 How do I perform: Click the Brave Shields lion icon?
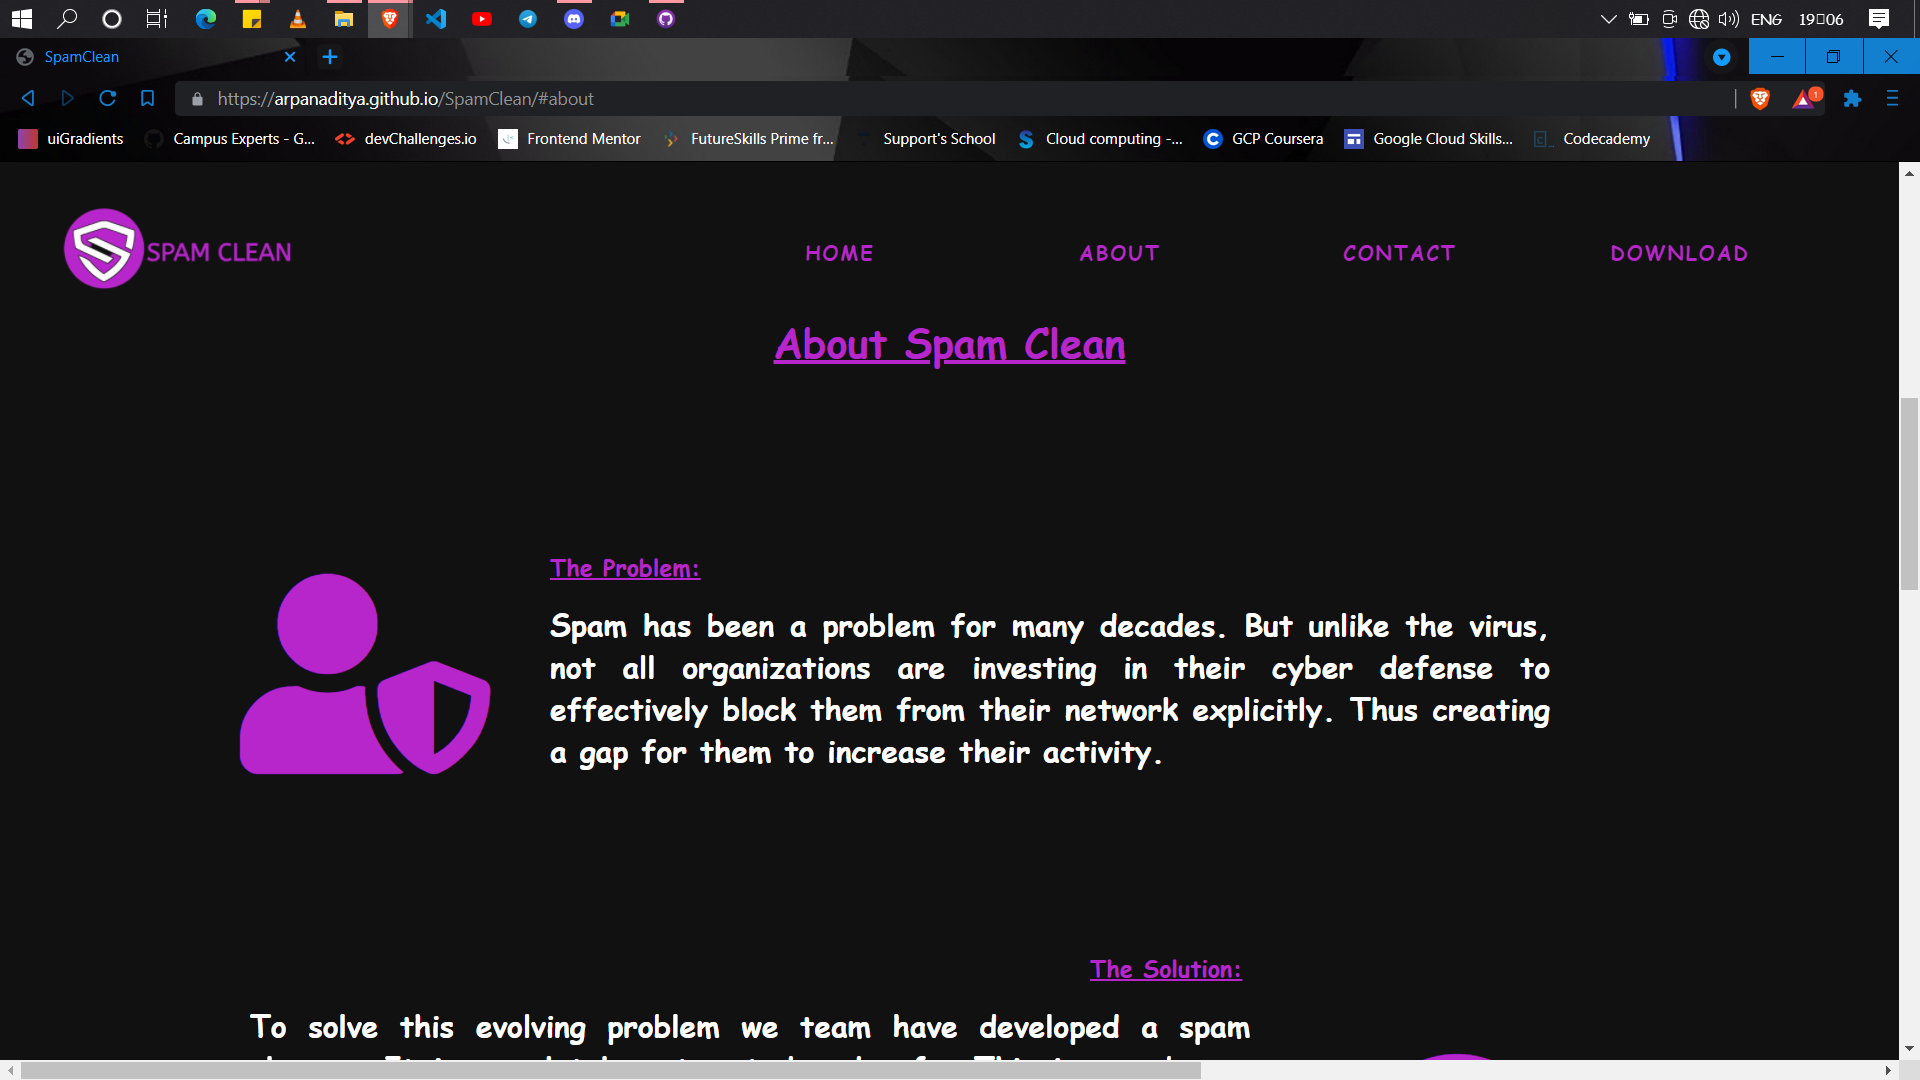pyautogui.click(x=1760, y=98)
